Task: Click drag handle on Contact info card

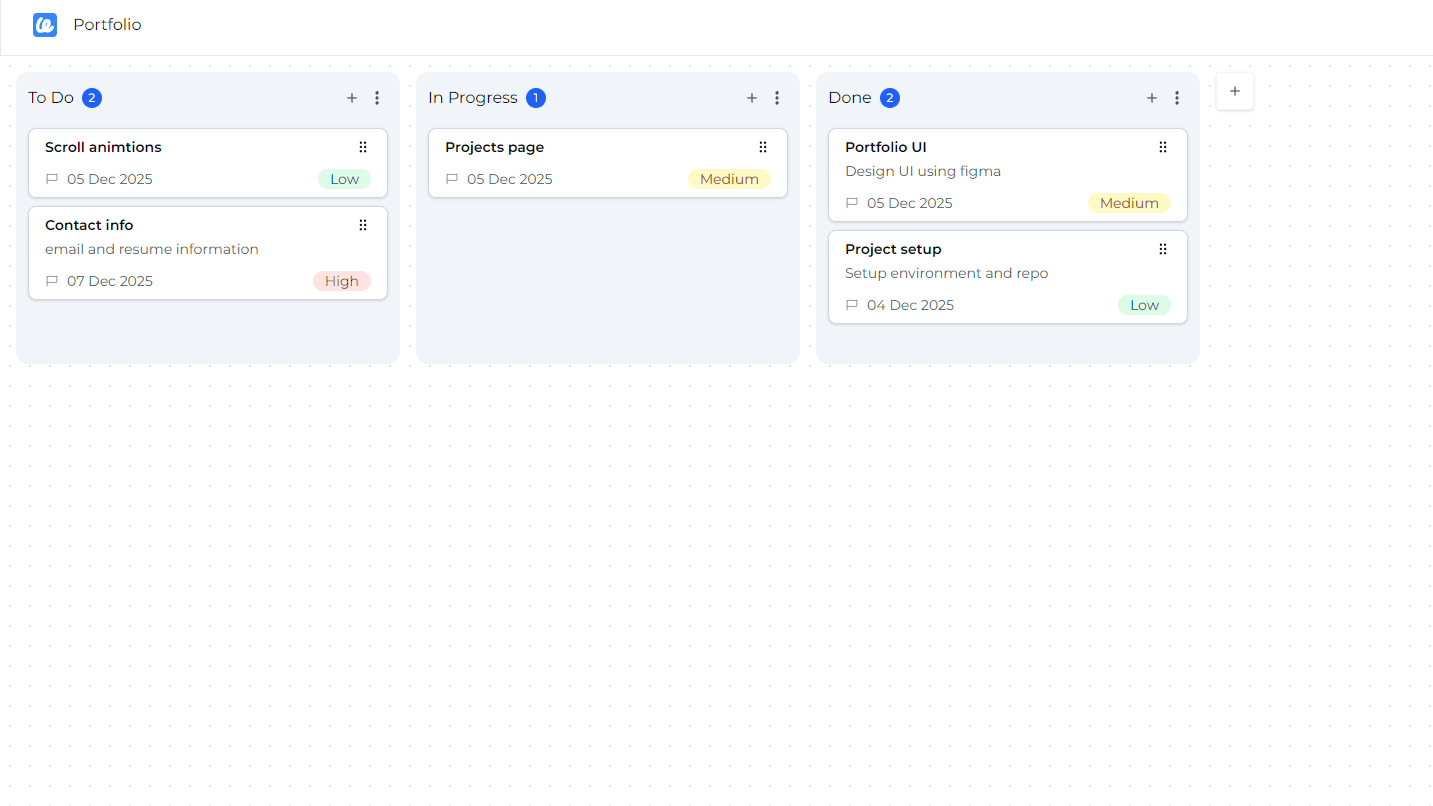Action: pos(363,225)
